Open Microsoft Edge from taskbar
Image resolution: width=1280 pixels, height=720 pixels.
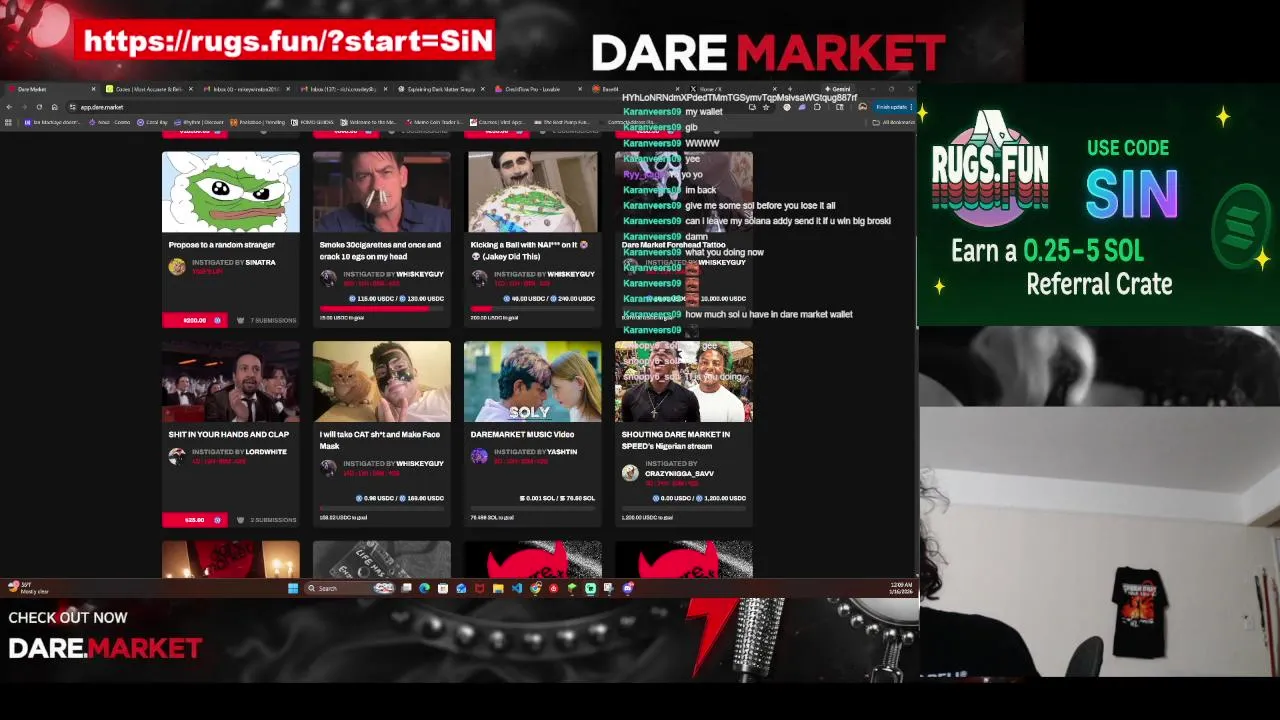[424, 588]
